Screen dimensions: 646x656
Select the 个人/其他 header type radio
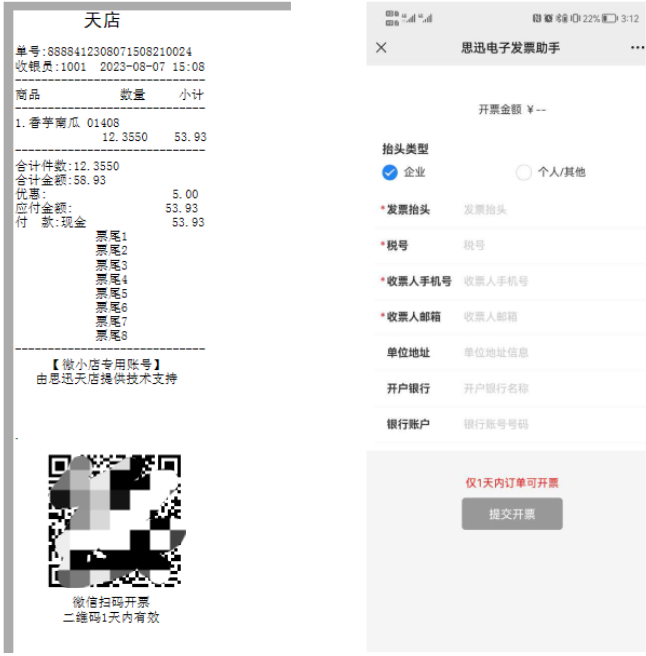point(523,172)
